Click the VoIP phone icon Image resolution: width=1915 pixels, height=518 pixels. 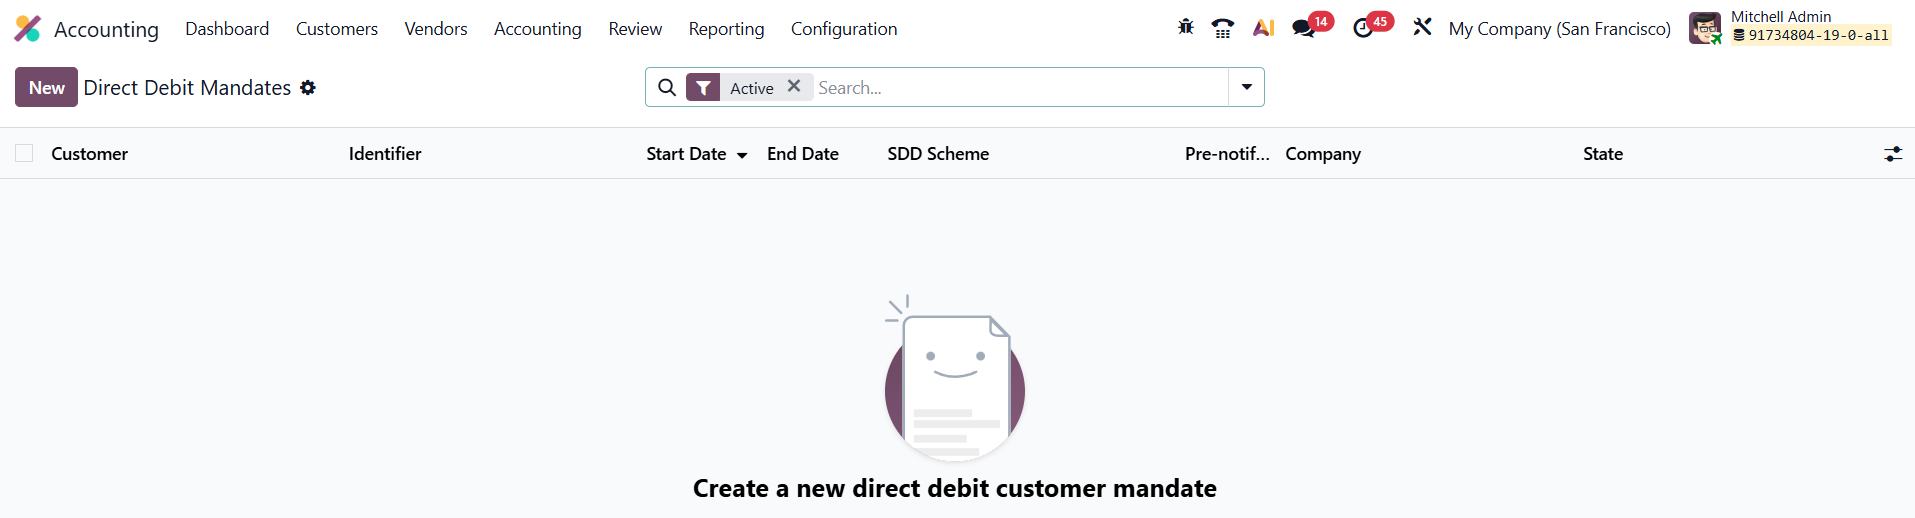(x=1222, y=28)
